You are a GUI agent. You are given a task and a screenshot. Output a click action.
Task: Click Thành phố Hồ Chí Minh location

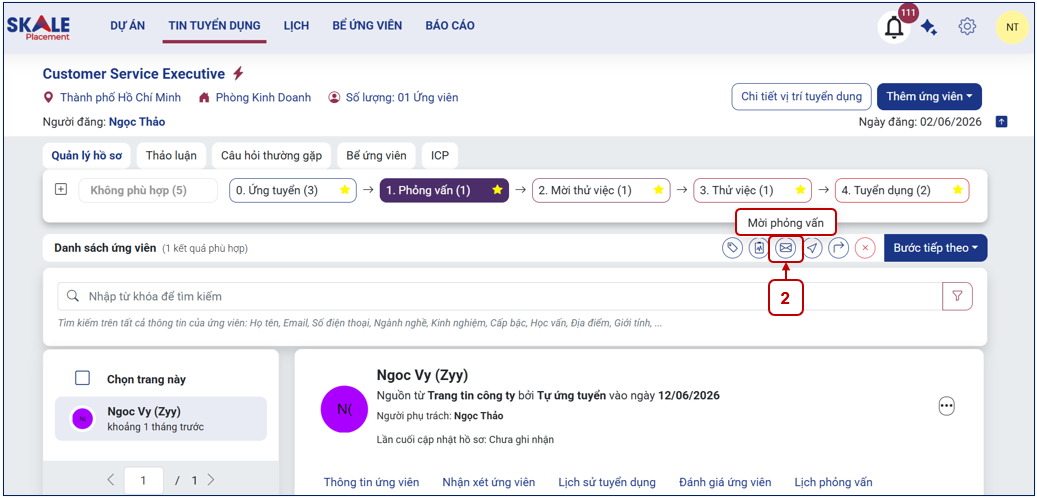point(120,97)
